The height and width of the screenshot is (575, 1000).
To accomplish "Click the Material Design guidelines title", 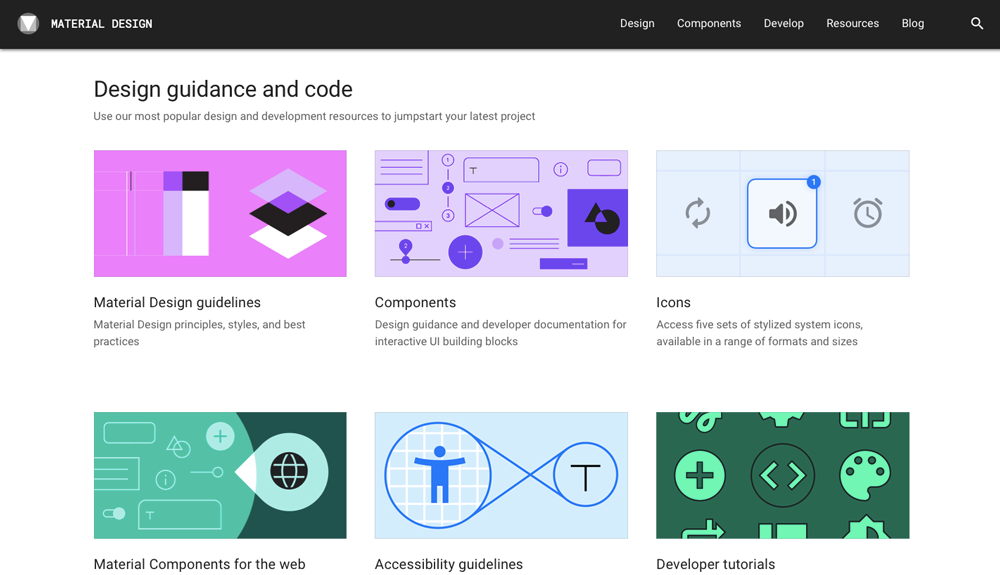I will click(177, 303).
